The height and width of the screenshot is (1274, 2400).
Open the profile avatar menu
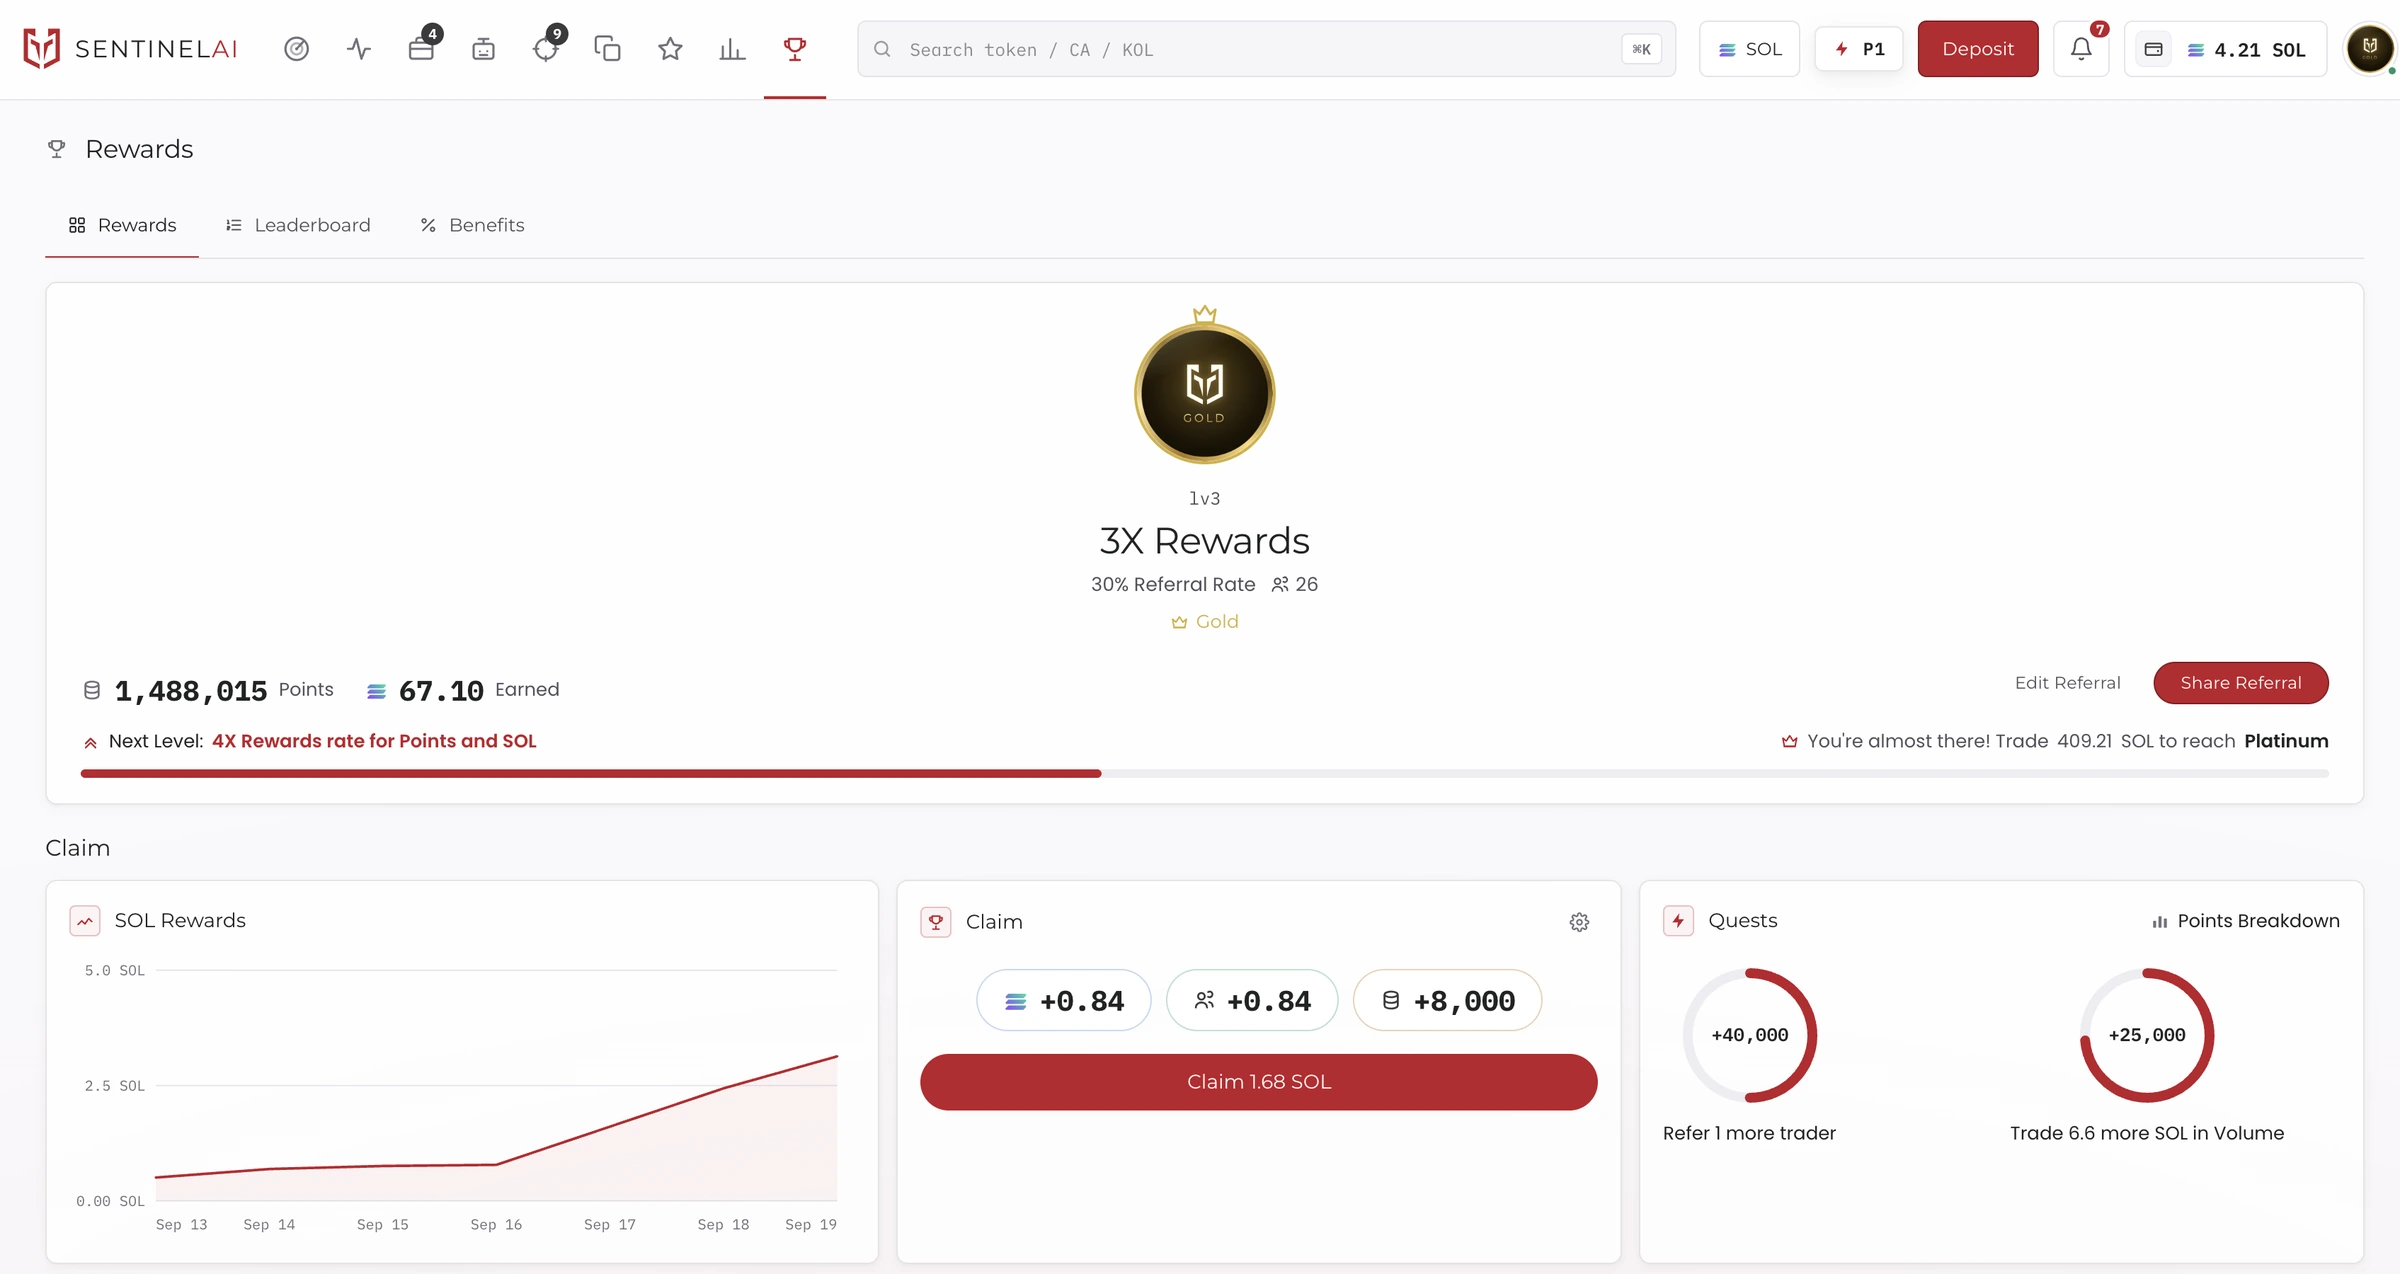click(2369, 48)
